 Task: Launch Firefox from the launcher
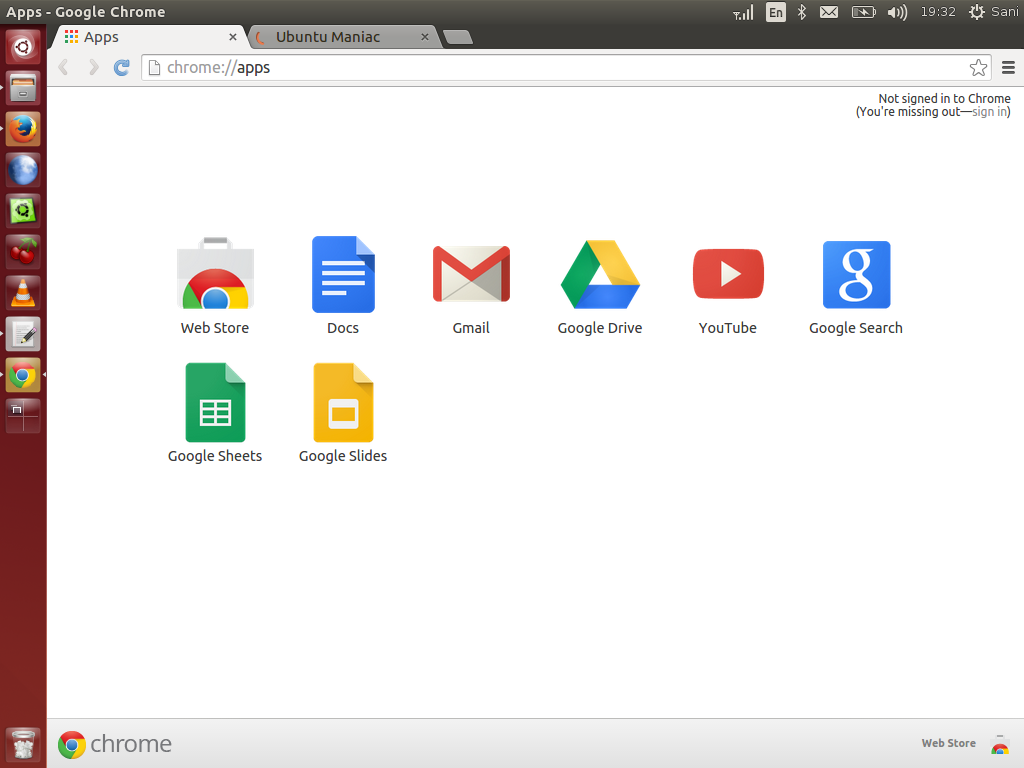[23, 129]
